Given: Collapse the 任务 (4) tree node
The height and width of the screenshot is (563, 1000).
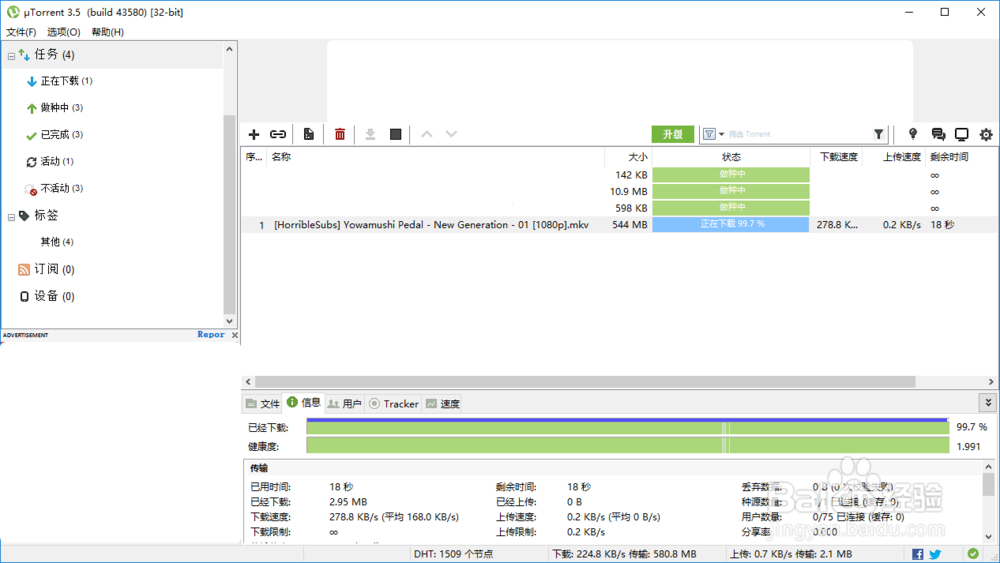Looking at the screenshot, I should click(11, 56).
